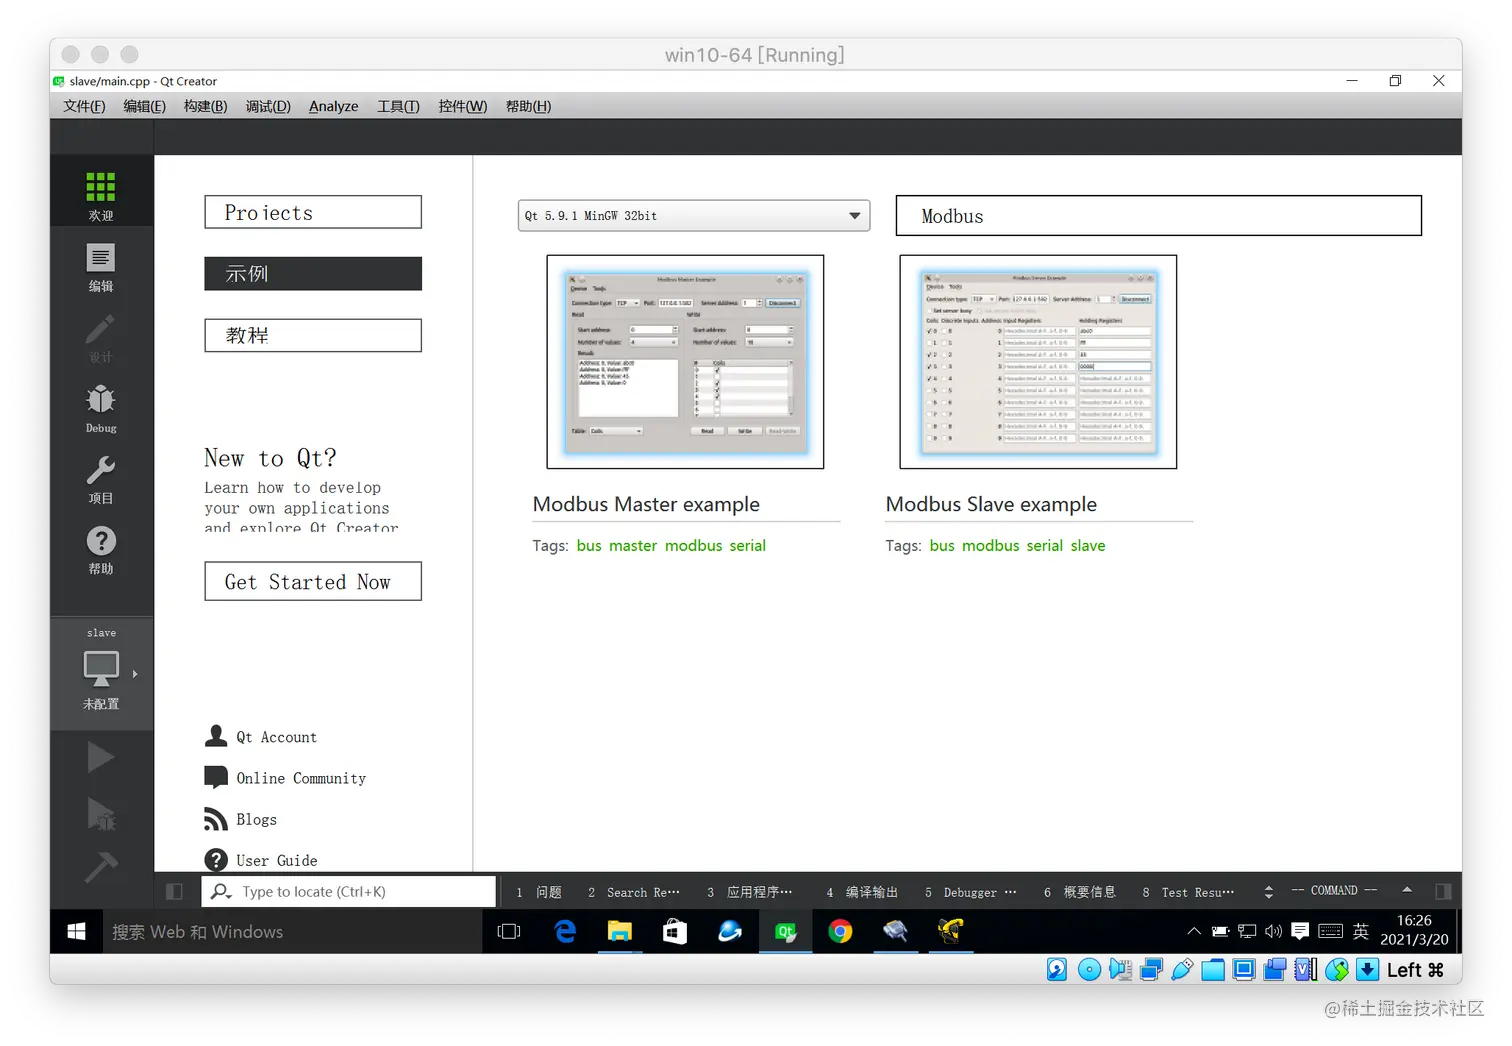Open Task View on taskbar
1512x1046 pixels.
coord(509,932)
